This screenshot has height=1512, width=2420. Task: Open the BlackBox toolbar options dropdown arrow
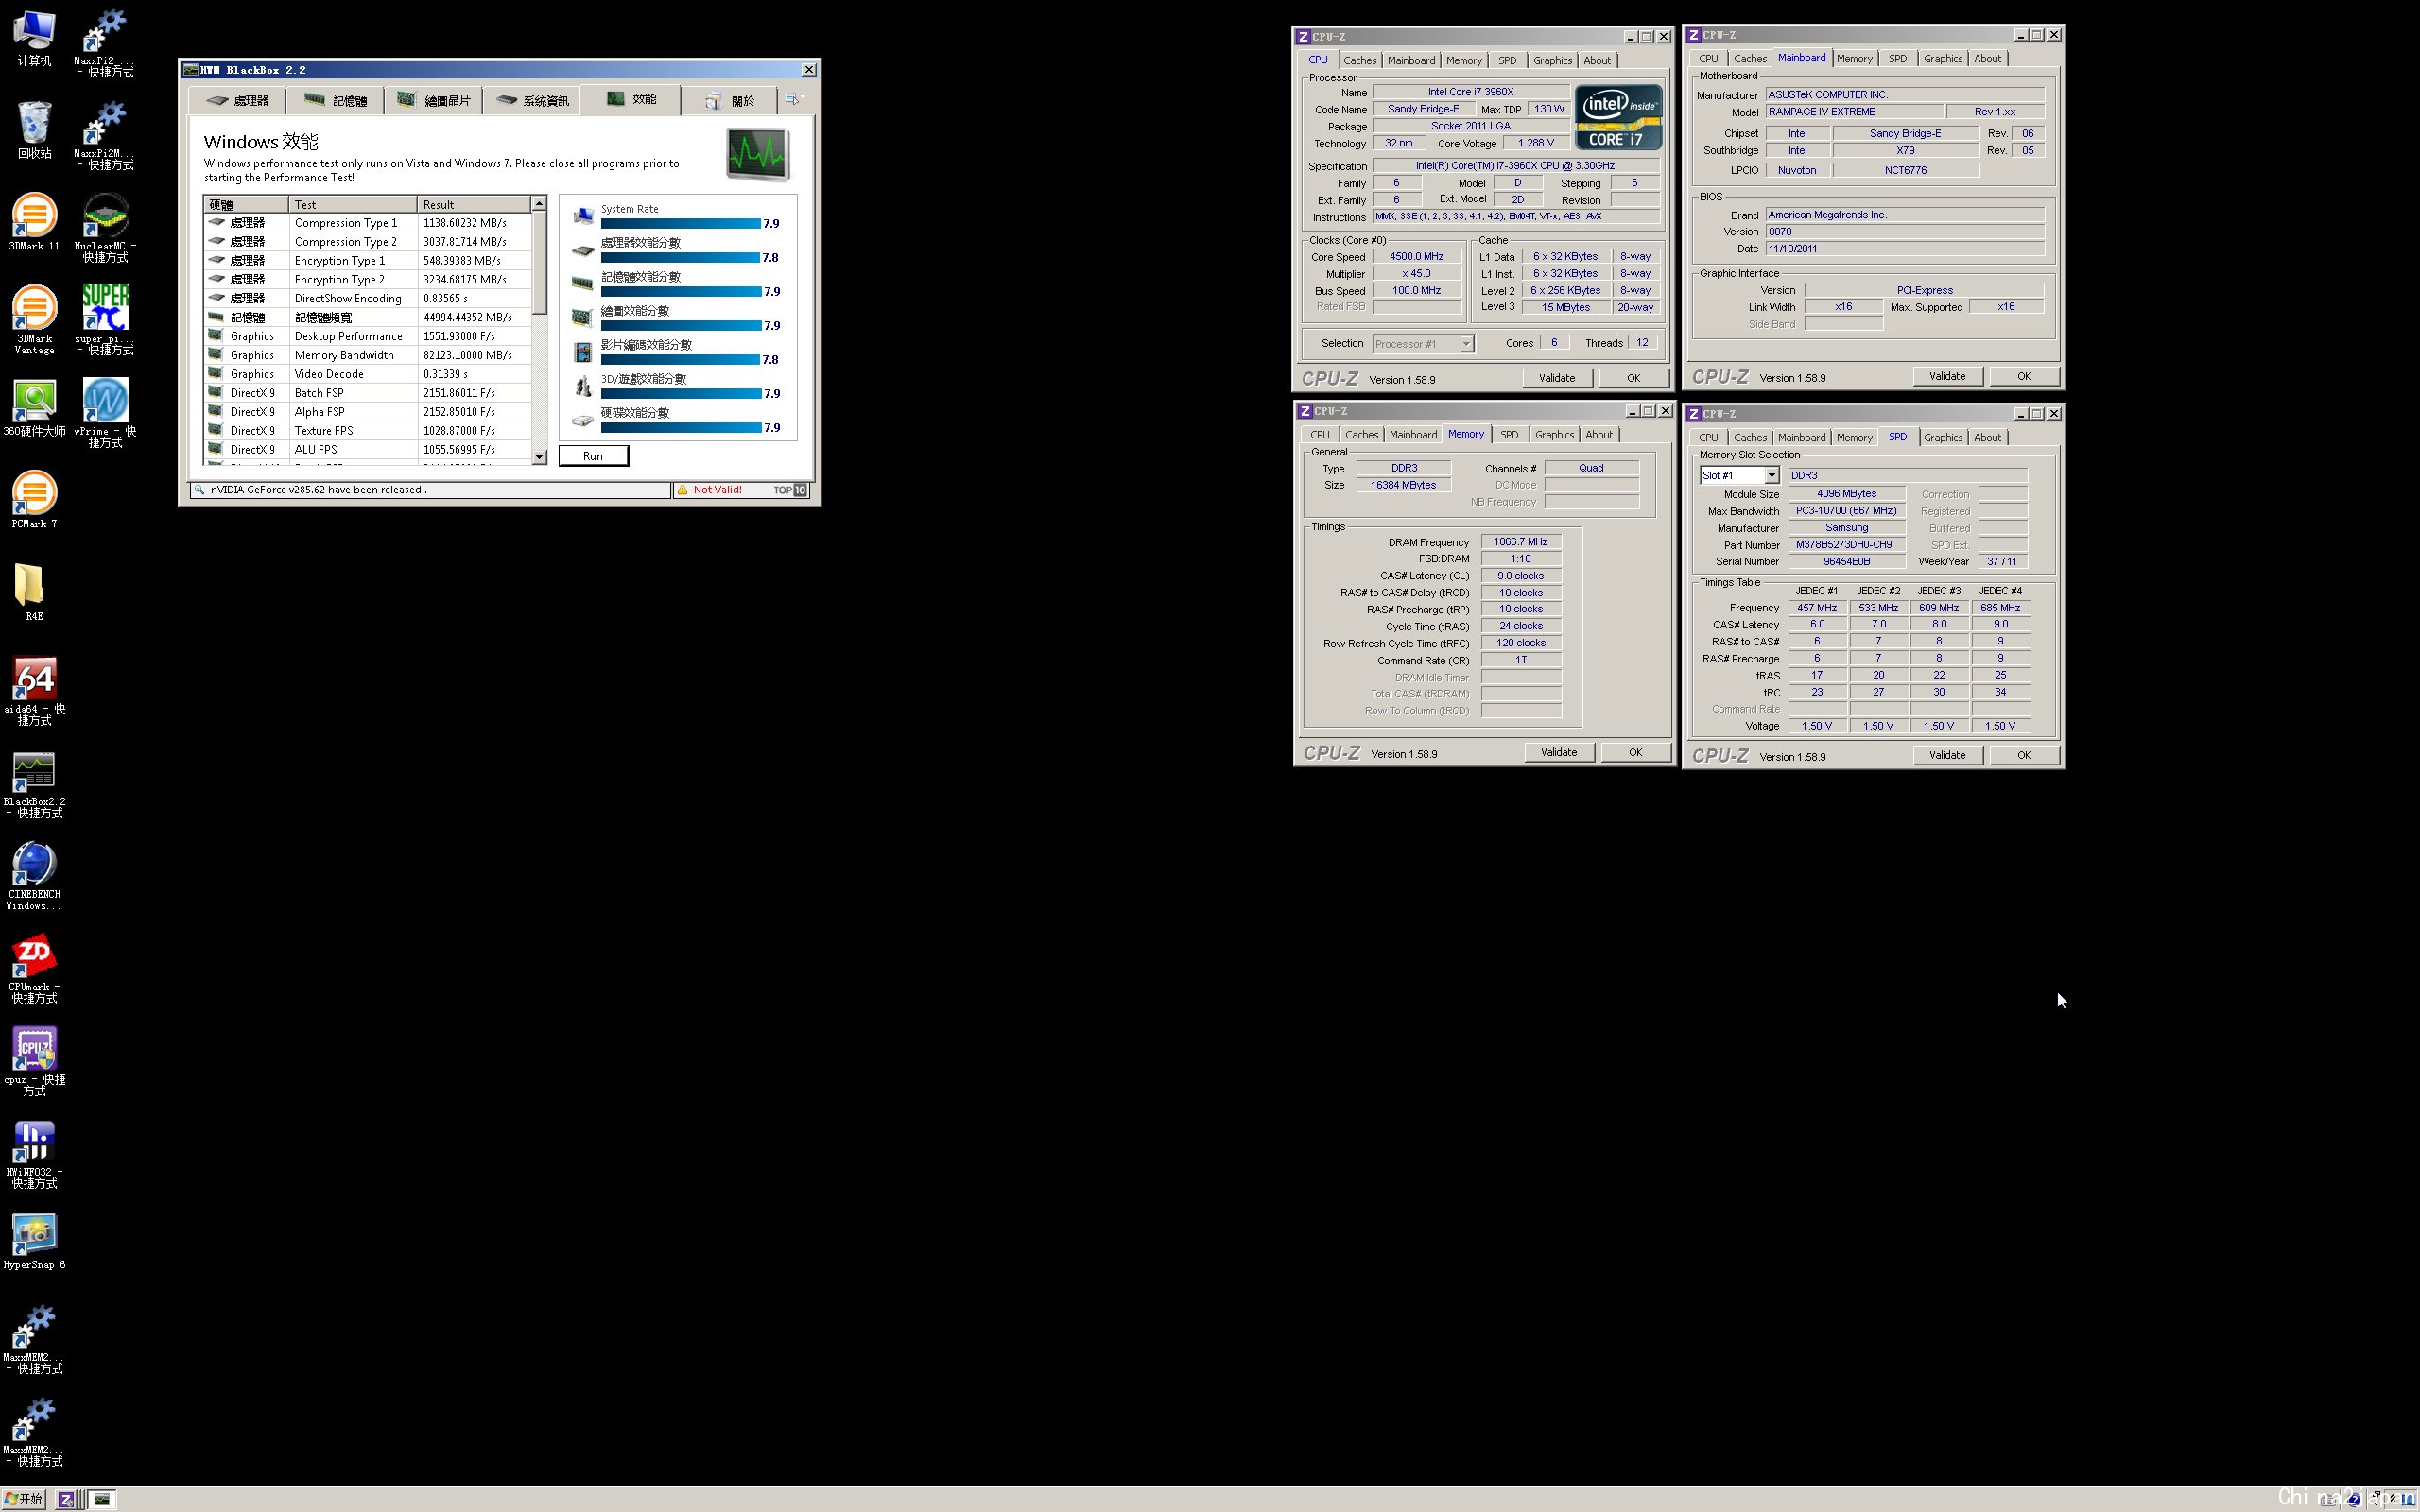coord(803,98)
